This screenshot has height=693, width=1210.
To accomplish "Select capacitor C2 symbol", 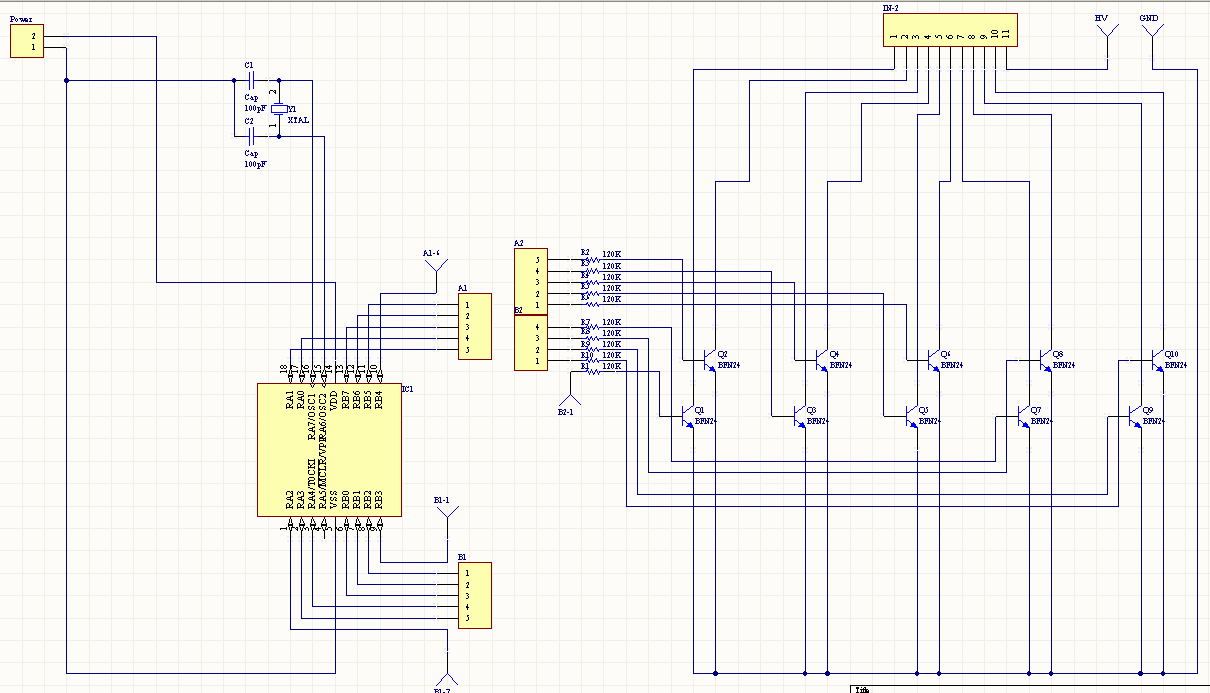I will point(251,136).
